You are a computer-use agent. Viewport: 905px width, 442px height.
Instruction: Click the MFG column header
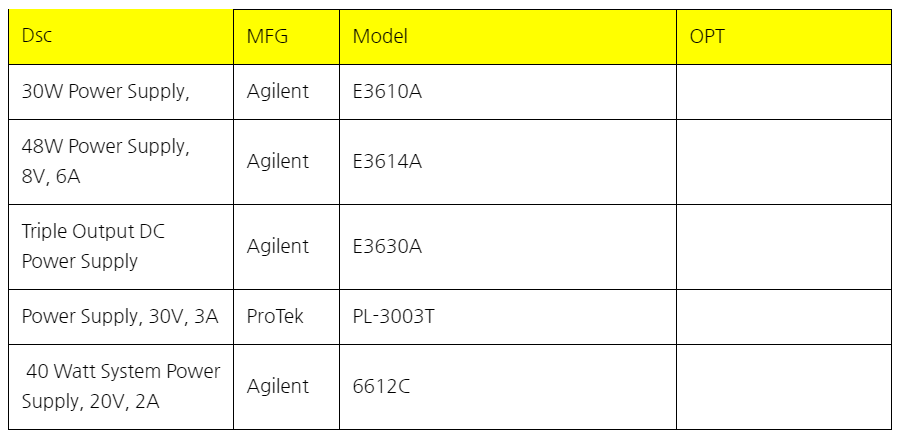[x=267, y=37]
